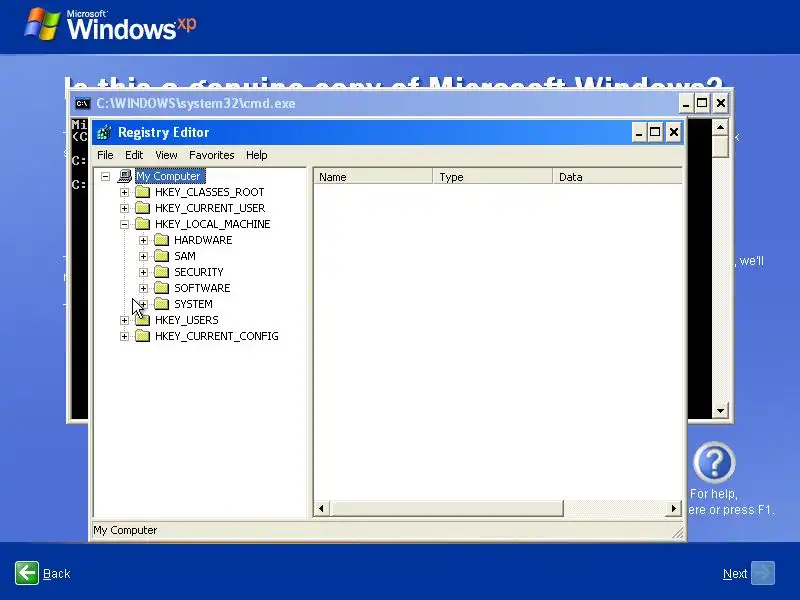Click the HKEY_USERS folder icon
The height and width of the screenshot is (600, 800).
click(142, 320)
